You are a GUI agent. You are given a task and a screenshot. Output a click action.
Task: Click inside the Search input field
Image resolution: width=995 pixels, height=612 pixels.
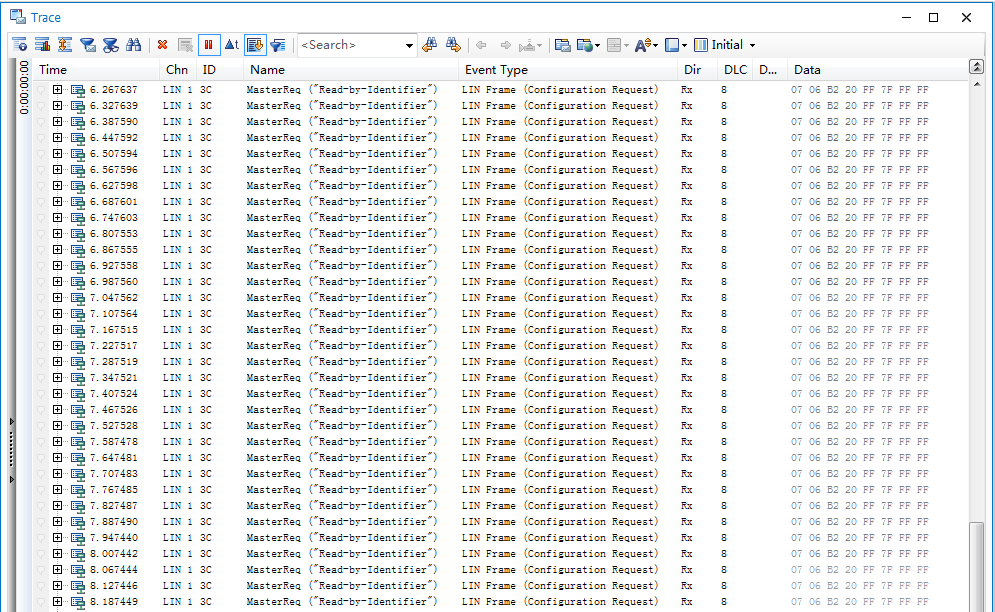pos(350,45)
